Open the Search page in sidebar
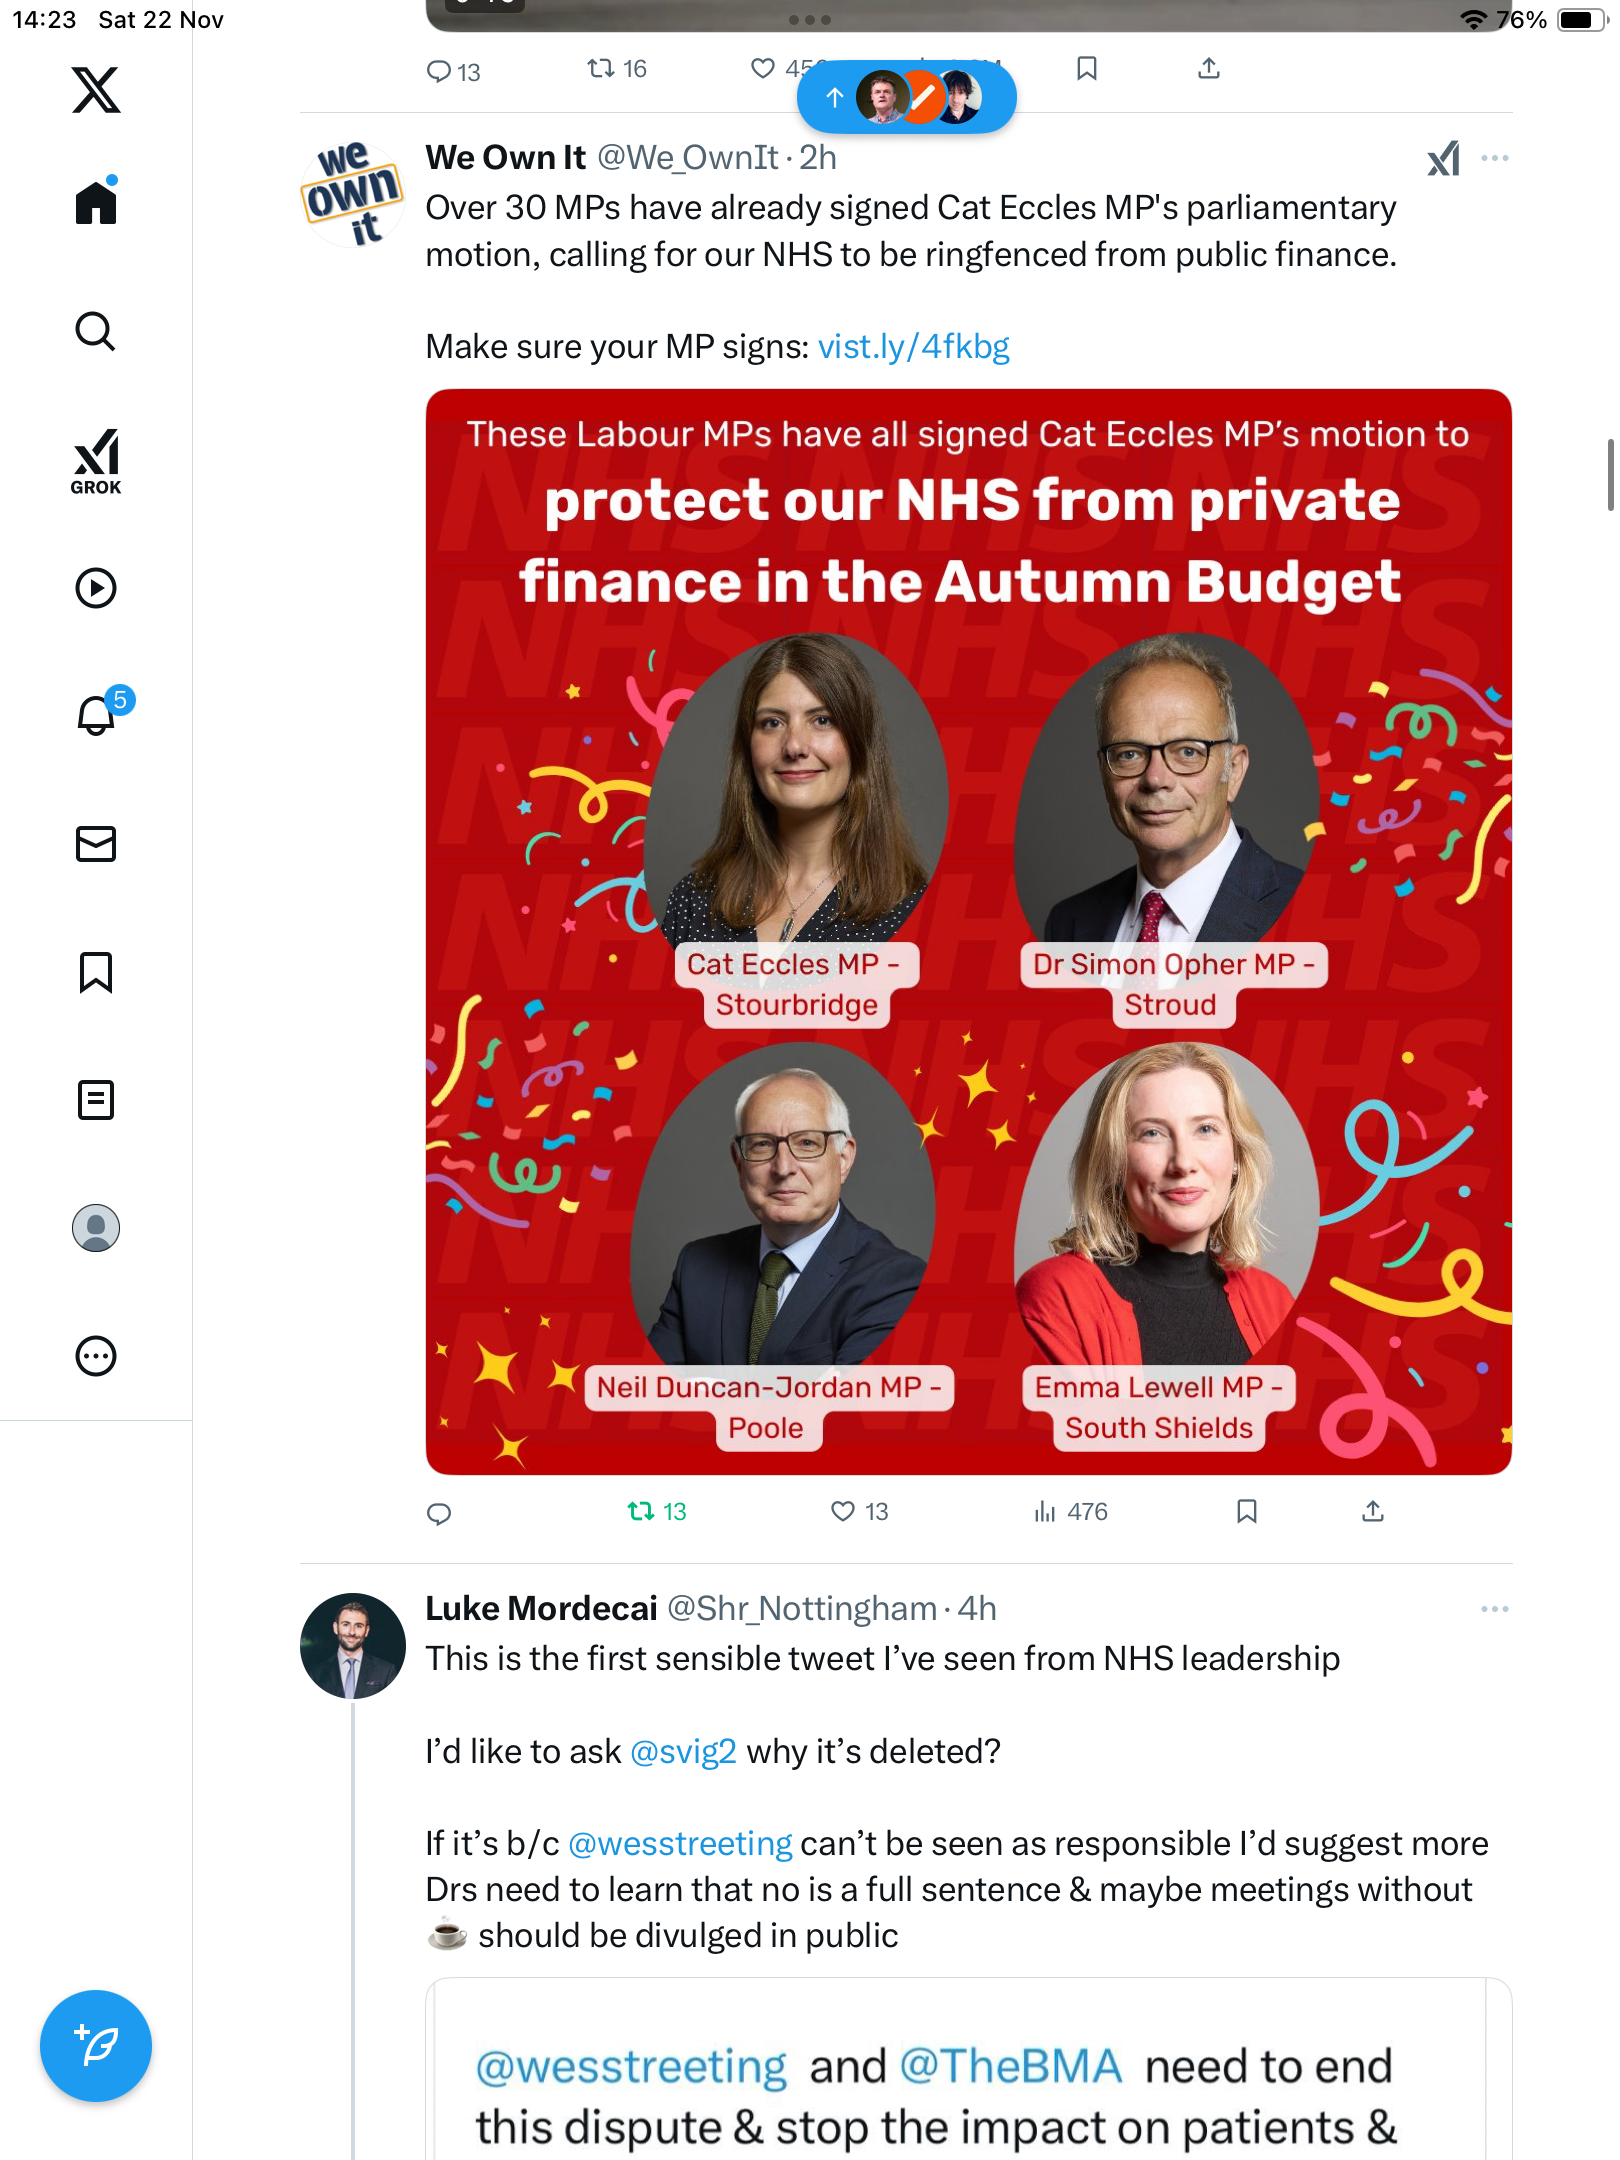1620x2160 pixels. pyautogui.click(x=96, y=331)
